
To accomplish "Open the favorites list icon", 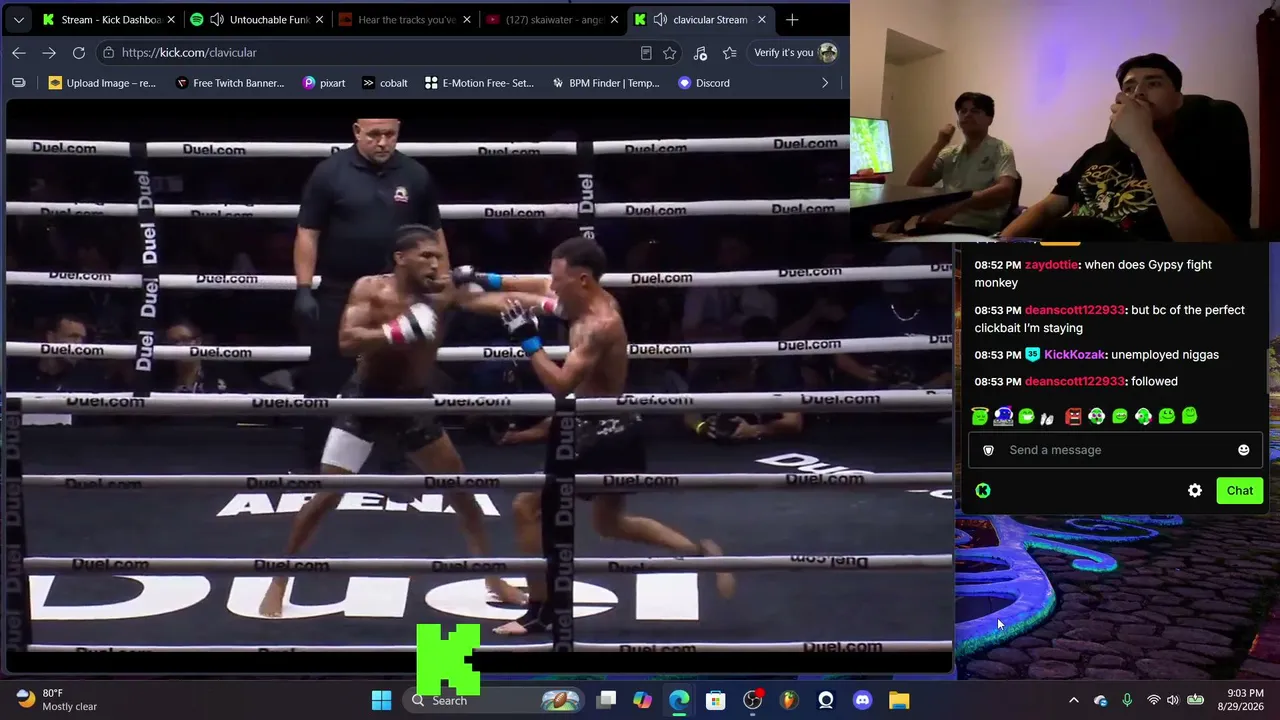I will point(730,53).
